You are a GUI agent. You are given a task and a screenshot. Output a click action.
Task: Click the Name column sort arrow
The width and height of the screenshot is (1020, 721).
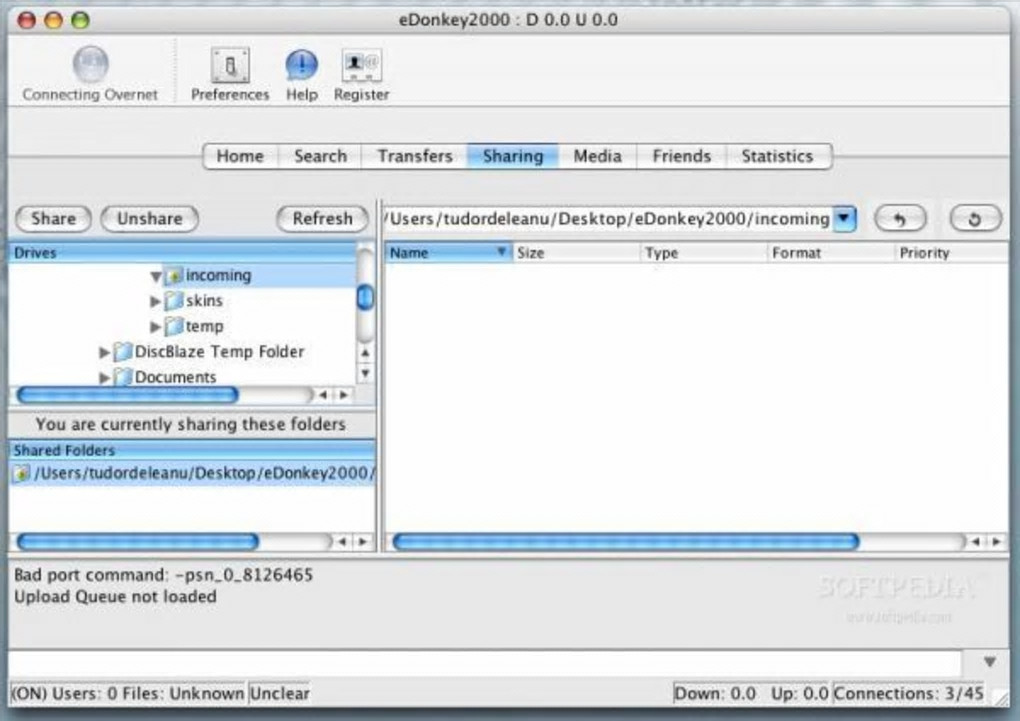click(502, 252)
